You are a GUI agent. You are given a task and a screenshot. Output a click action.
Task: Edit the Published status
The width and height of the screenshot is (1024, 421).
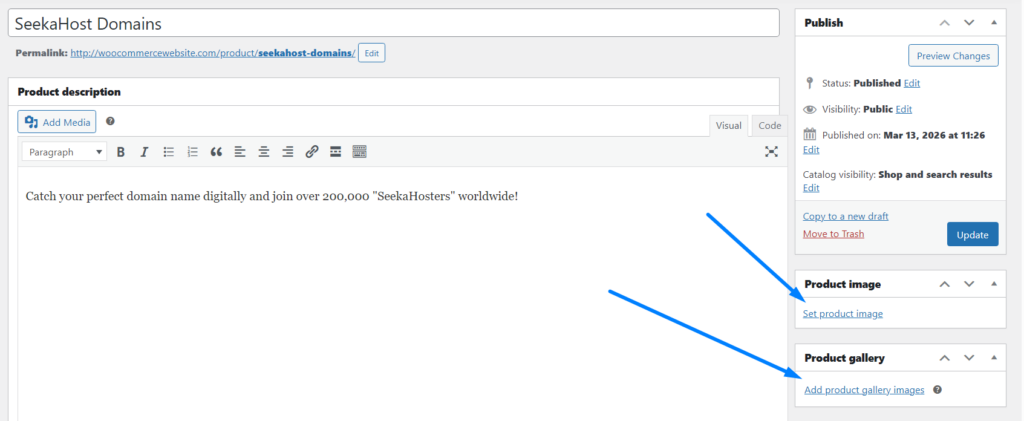pos(912,84)
